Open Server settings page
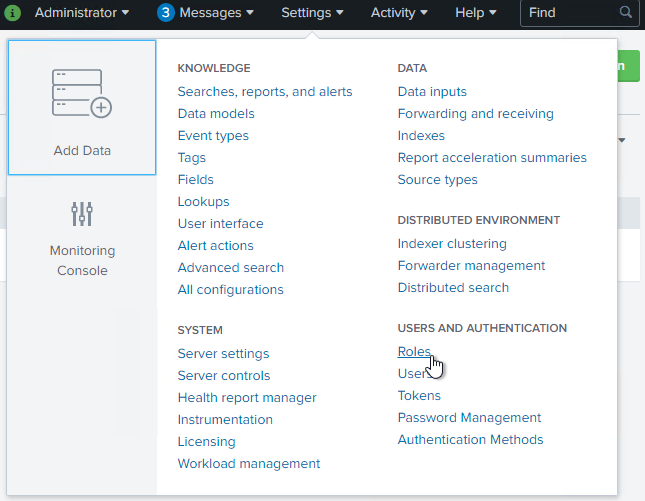Screen dimensions: 645x501 pos(223,354)
